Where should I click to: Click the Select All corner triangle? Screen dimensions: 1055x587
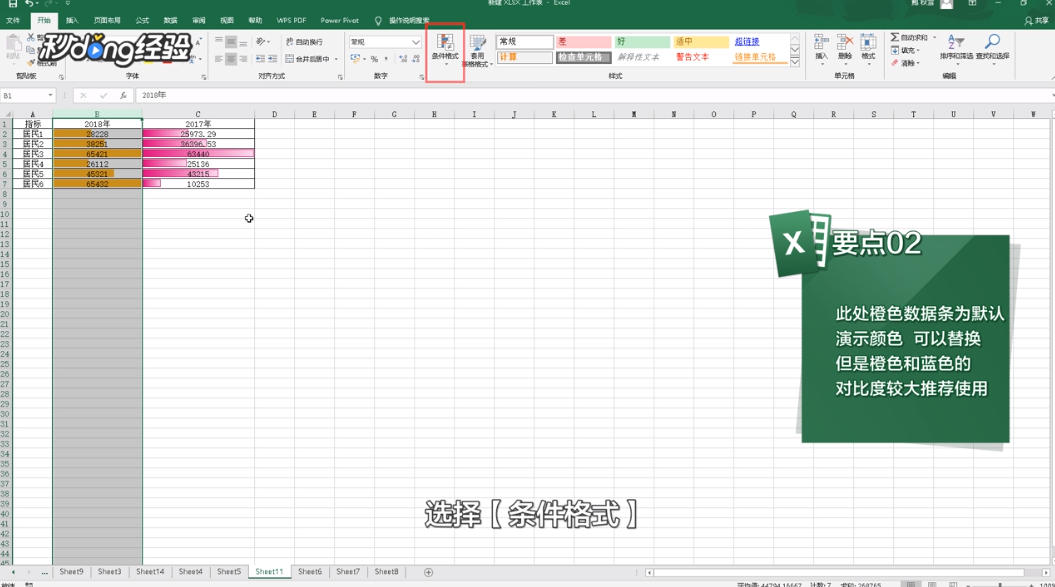click(7, 114)
